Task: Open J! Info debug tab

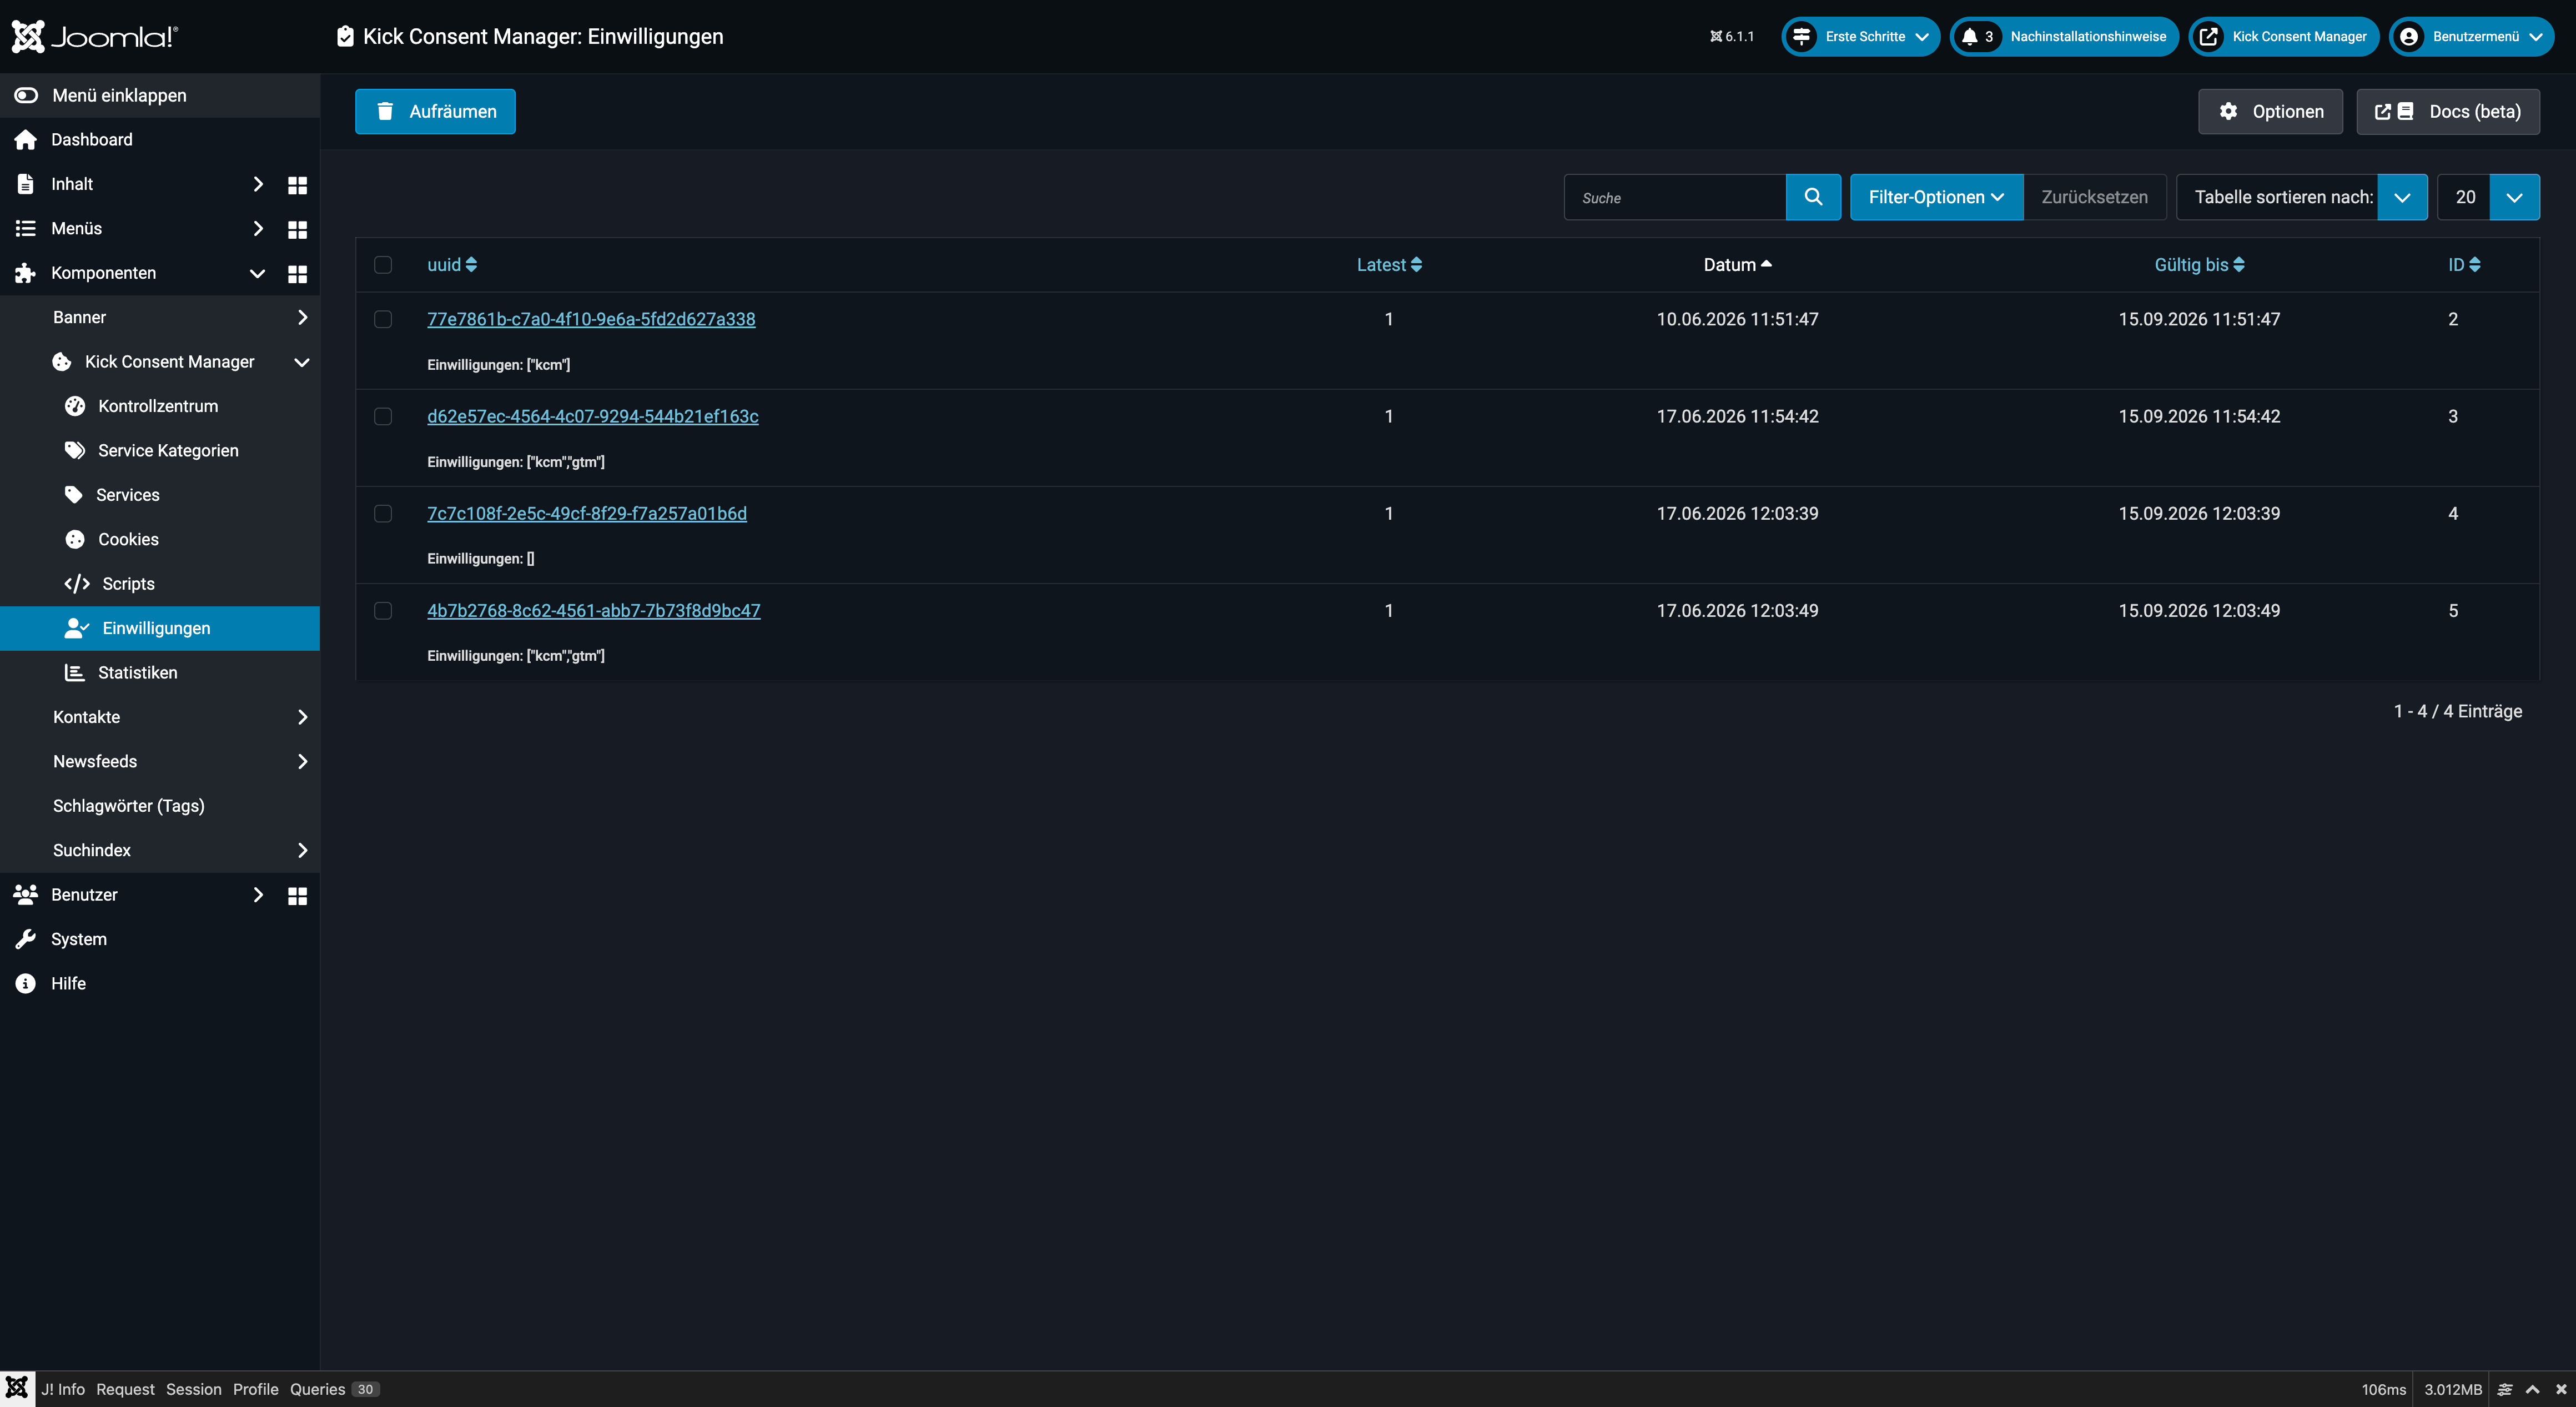Action: click(x=63, y=1389)
